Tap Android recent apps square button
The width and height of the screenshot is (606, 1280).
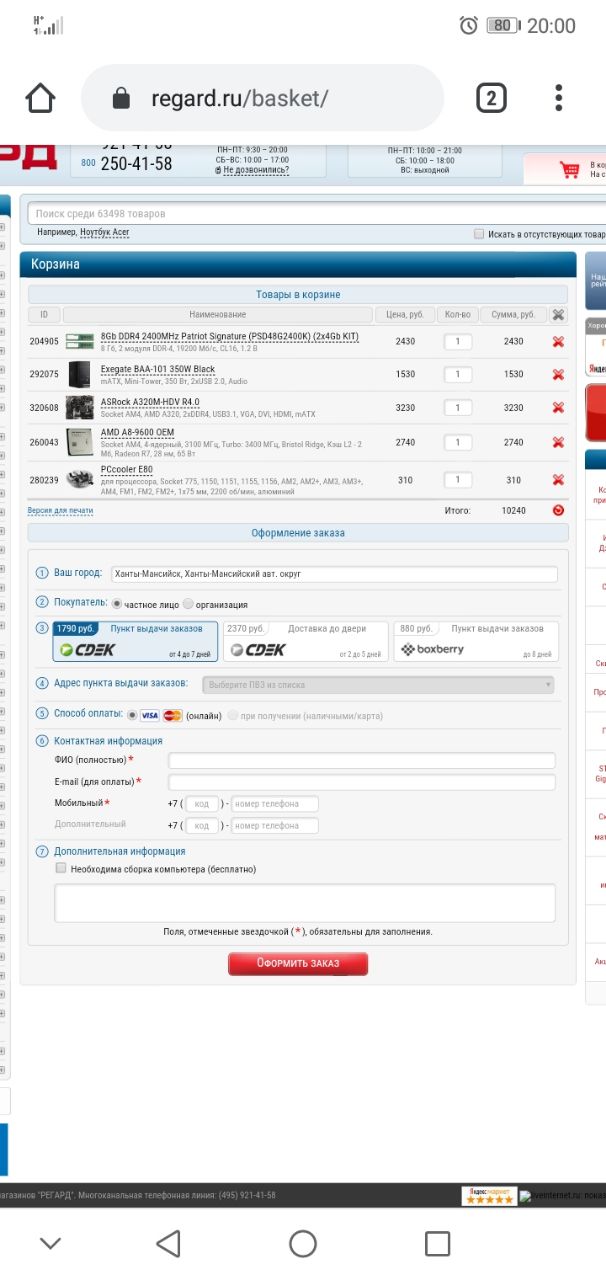[437, 1243]
